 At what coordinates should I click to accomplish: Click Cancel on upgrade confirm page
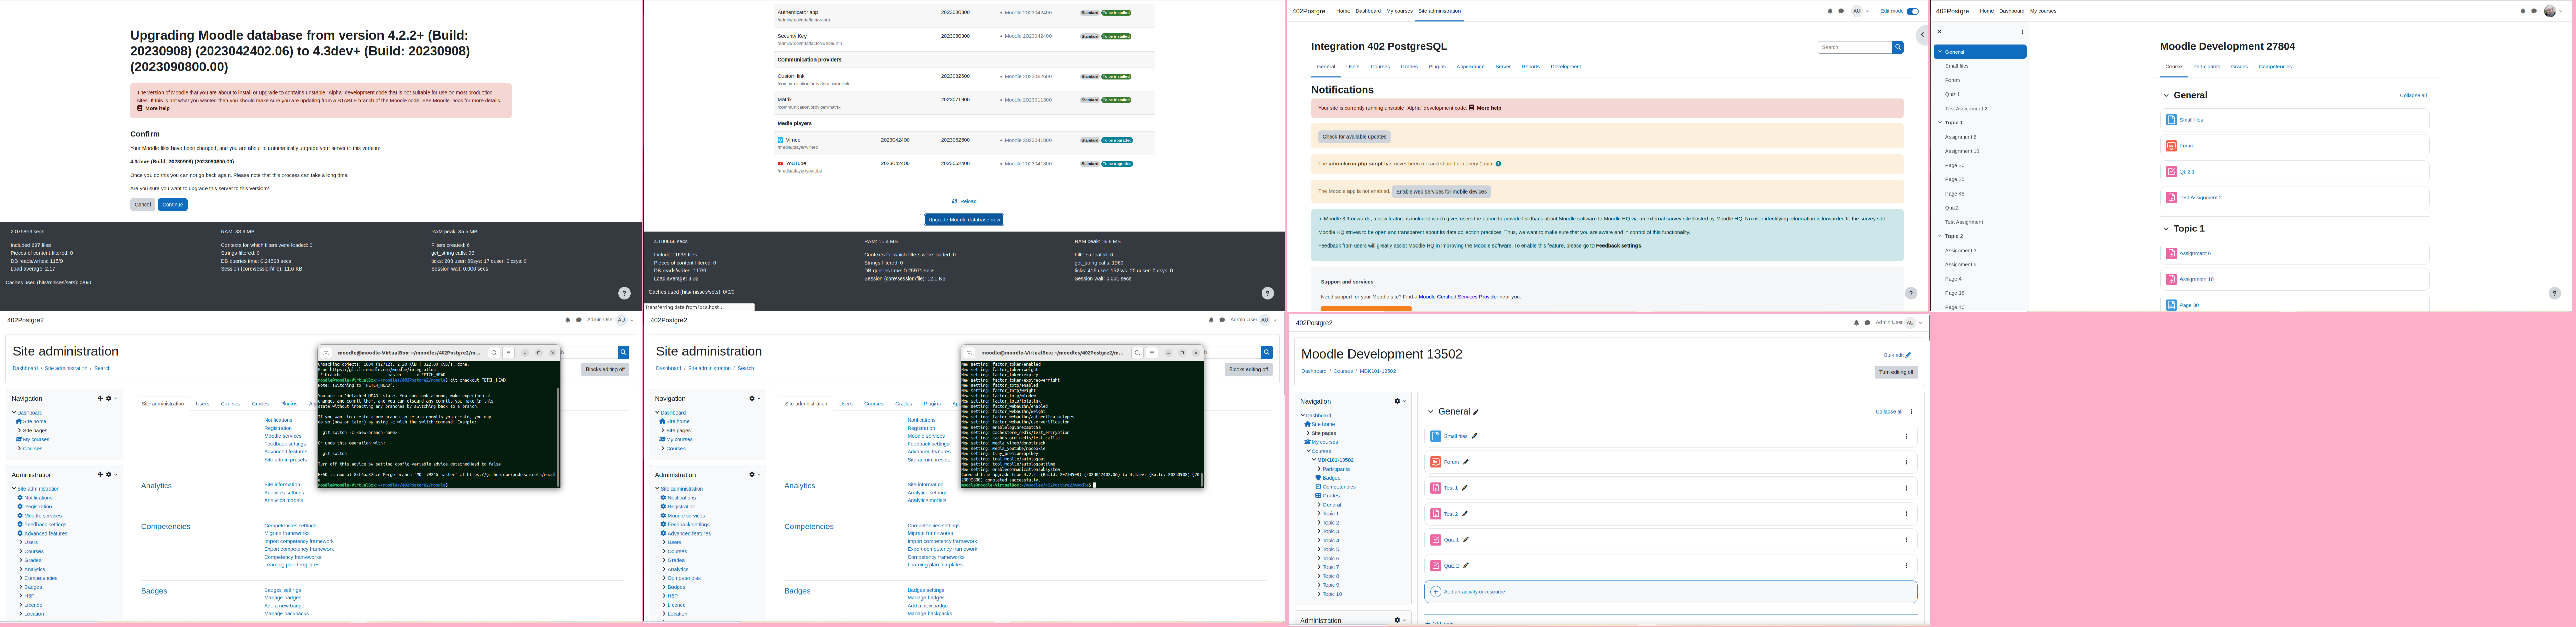tap(142, 204)
